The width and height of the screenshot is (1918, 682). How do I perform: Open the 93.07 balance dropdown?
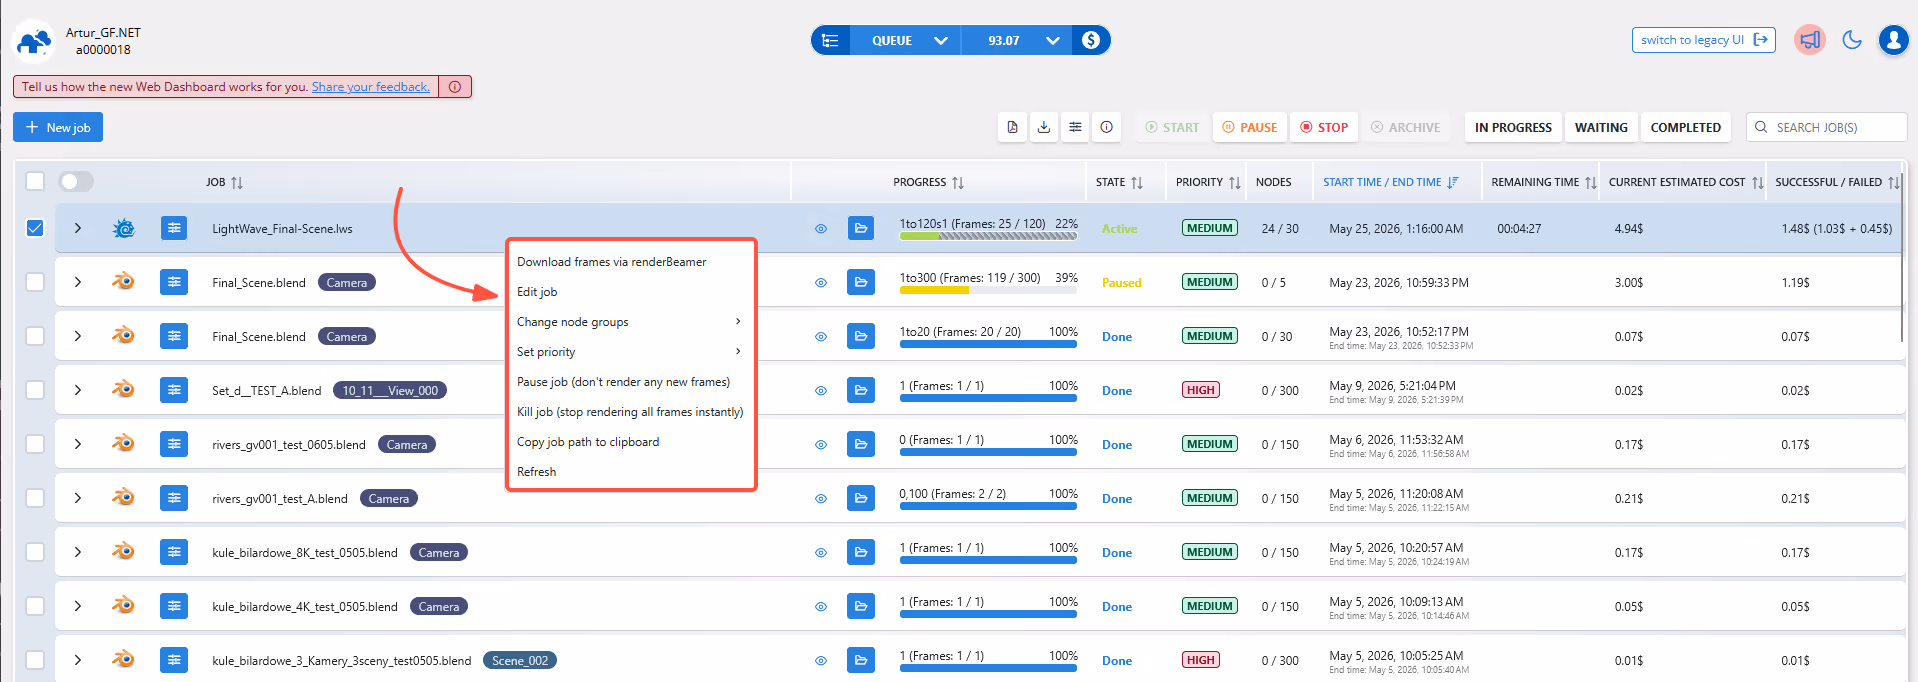[1017, 40]
